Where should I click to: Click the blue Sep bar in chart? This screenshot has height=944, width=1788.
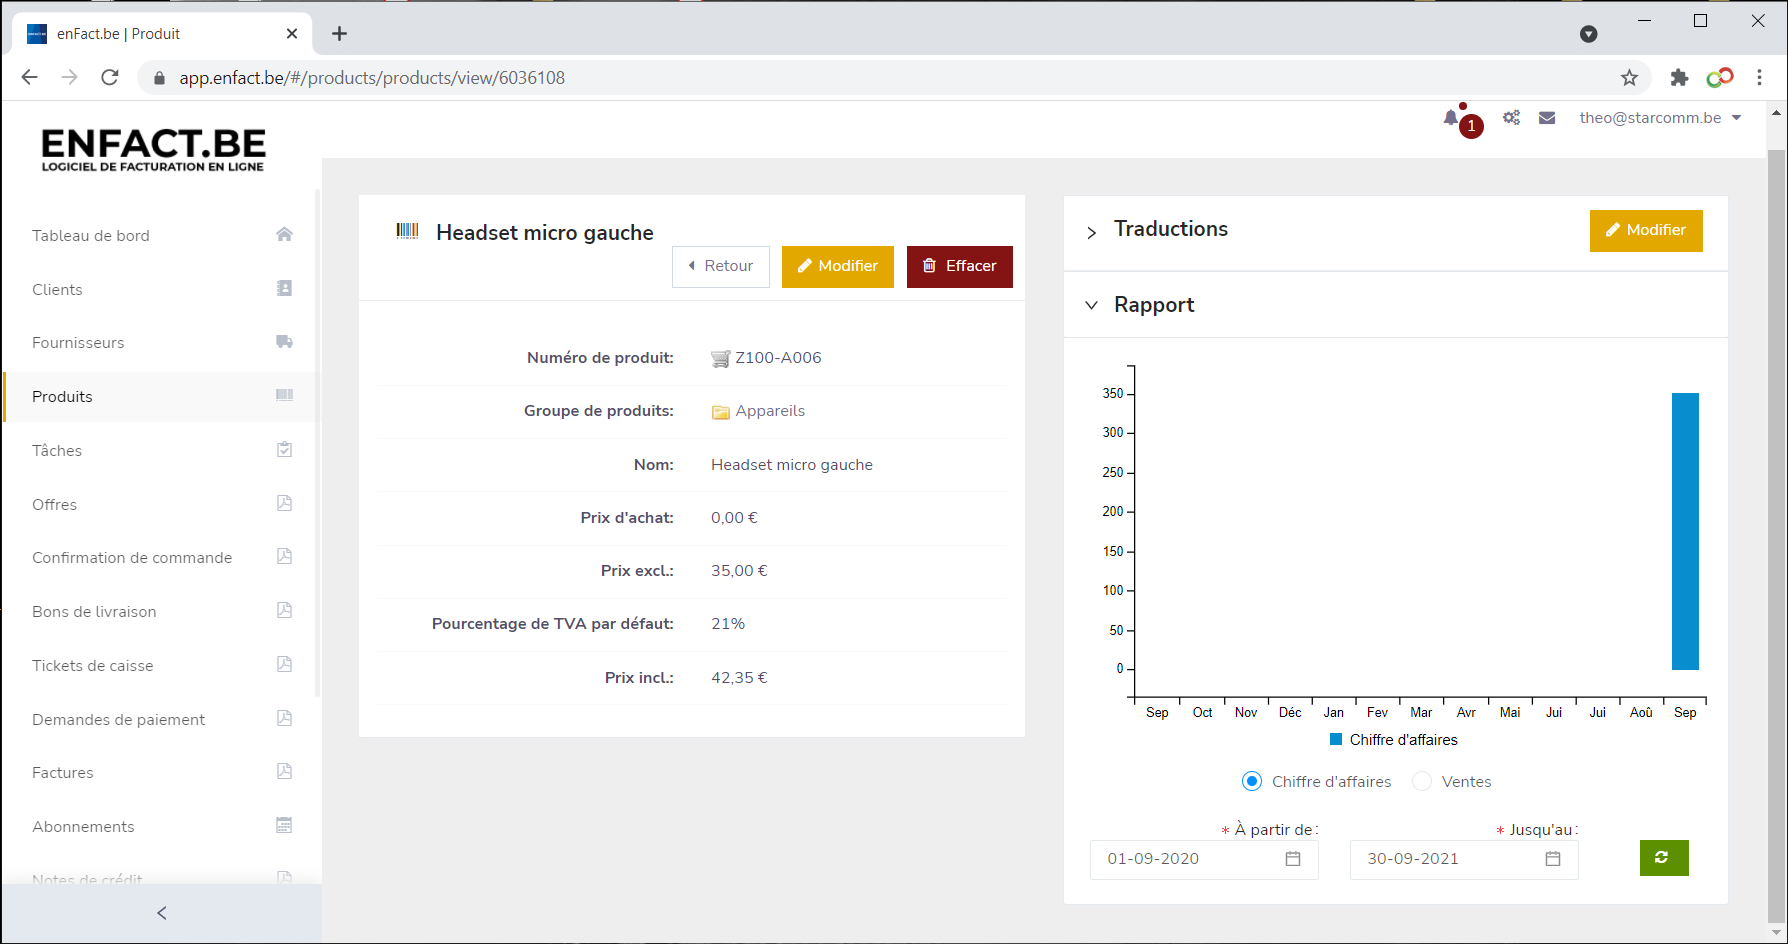(x=1685, y=531)
